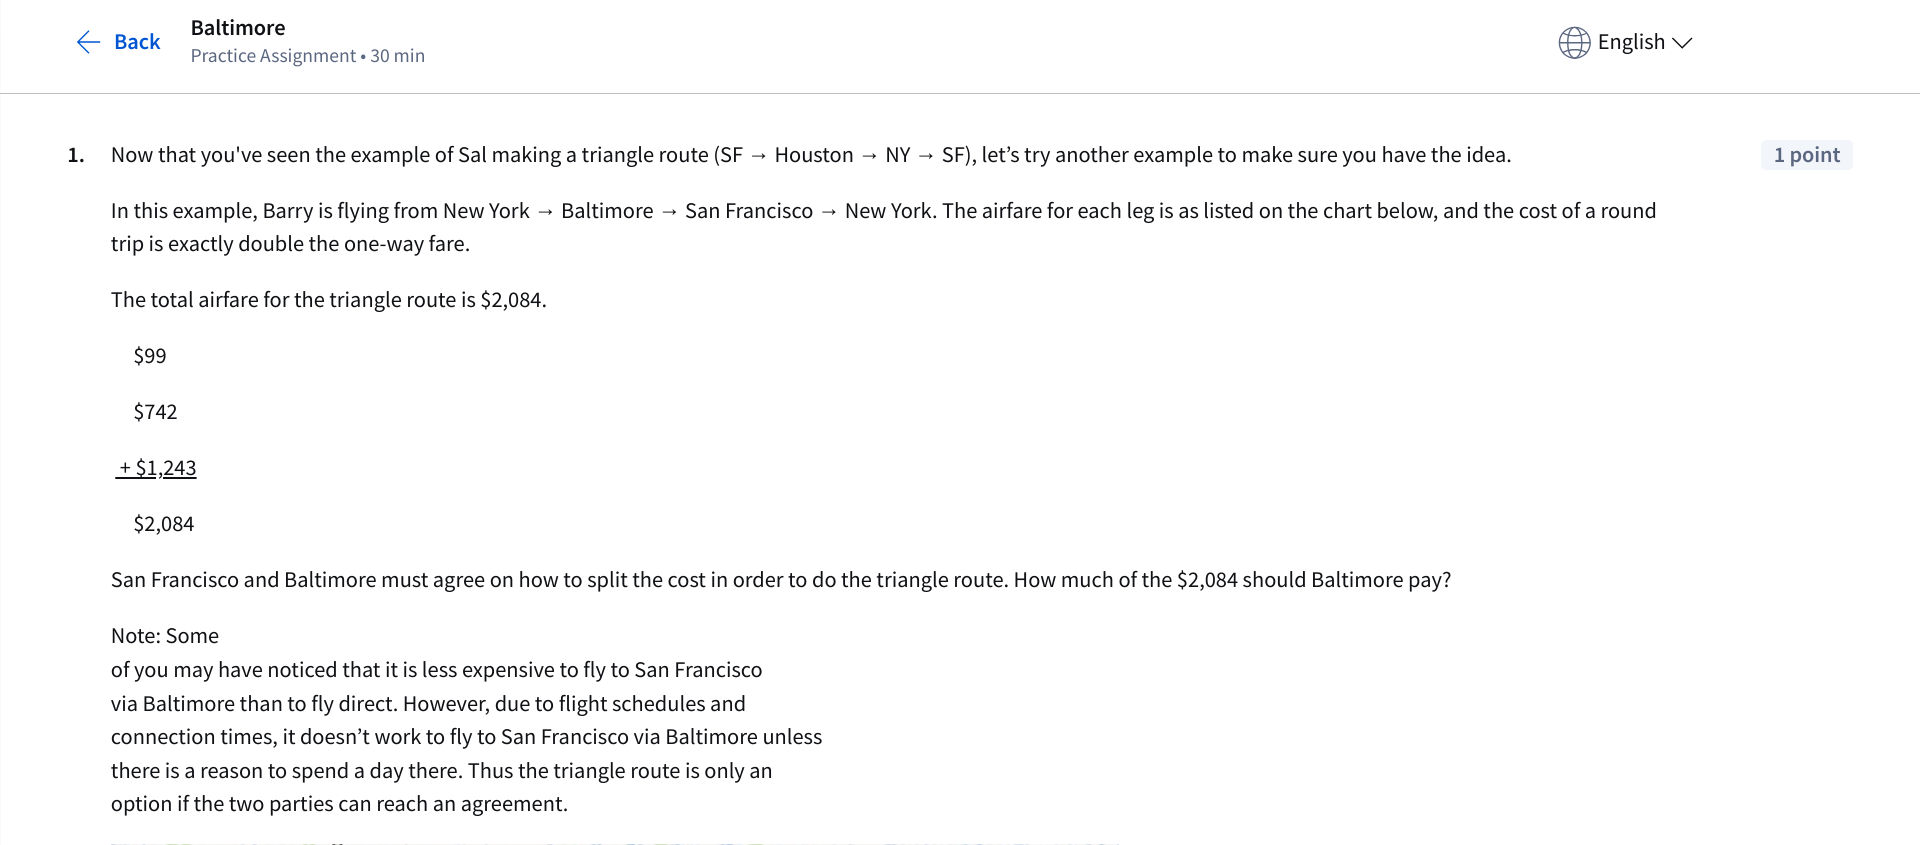Screen dimensions: 1920x845
Task: Click the question number 1 label
Action: tap(76, 155)
